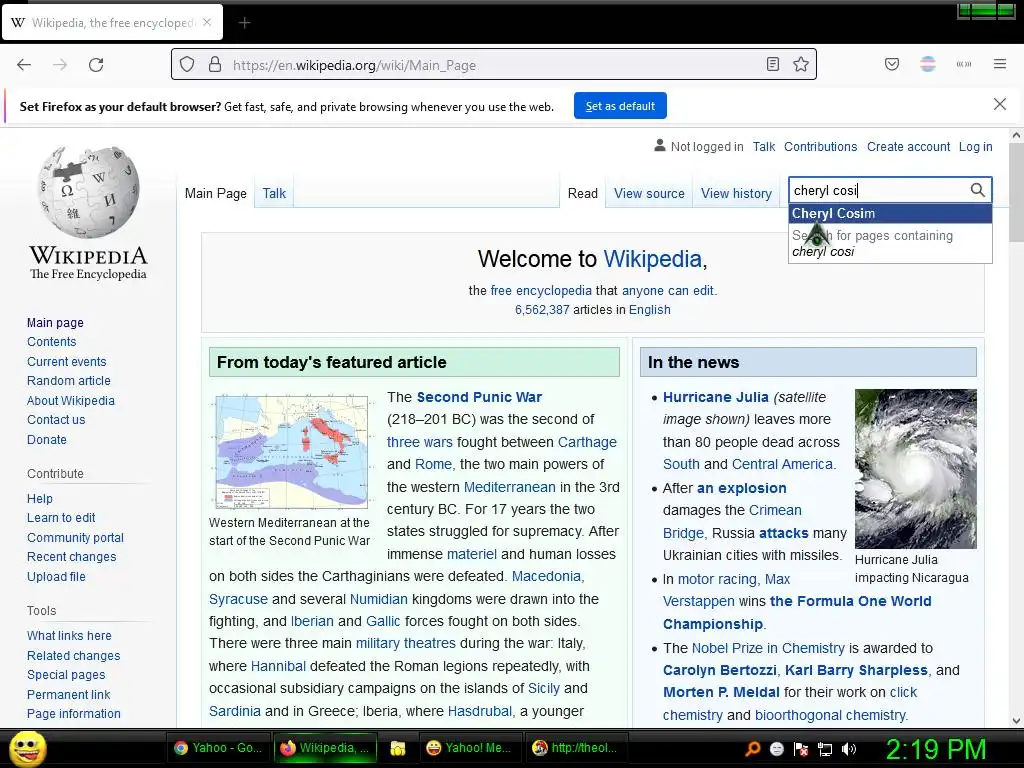The width and height of the screenshot is (1024, 768).
Task: Open the Page information link
Action: (x=74, y=714)
